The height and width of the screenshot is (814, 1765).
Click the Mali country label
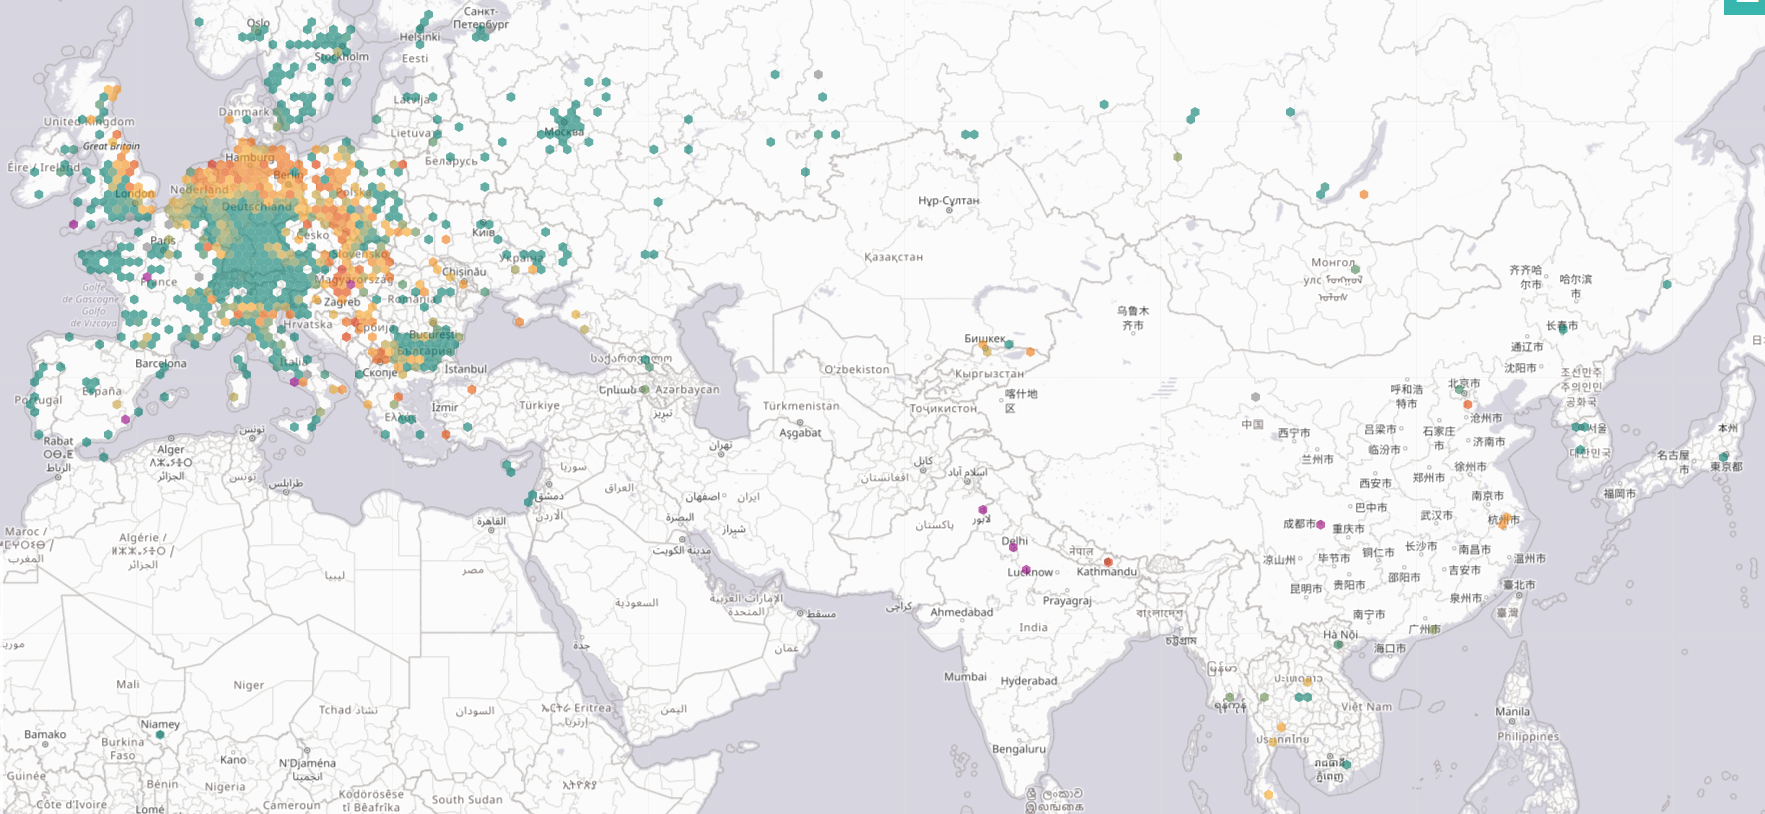(x=128, y=685)
